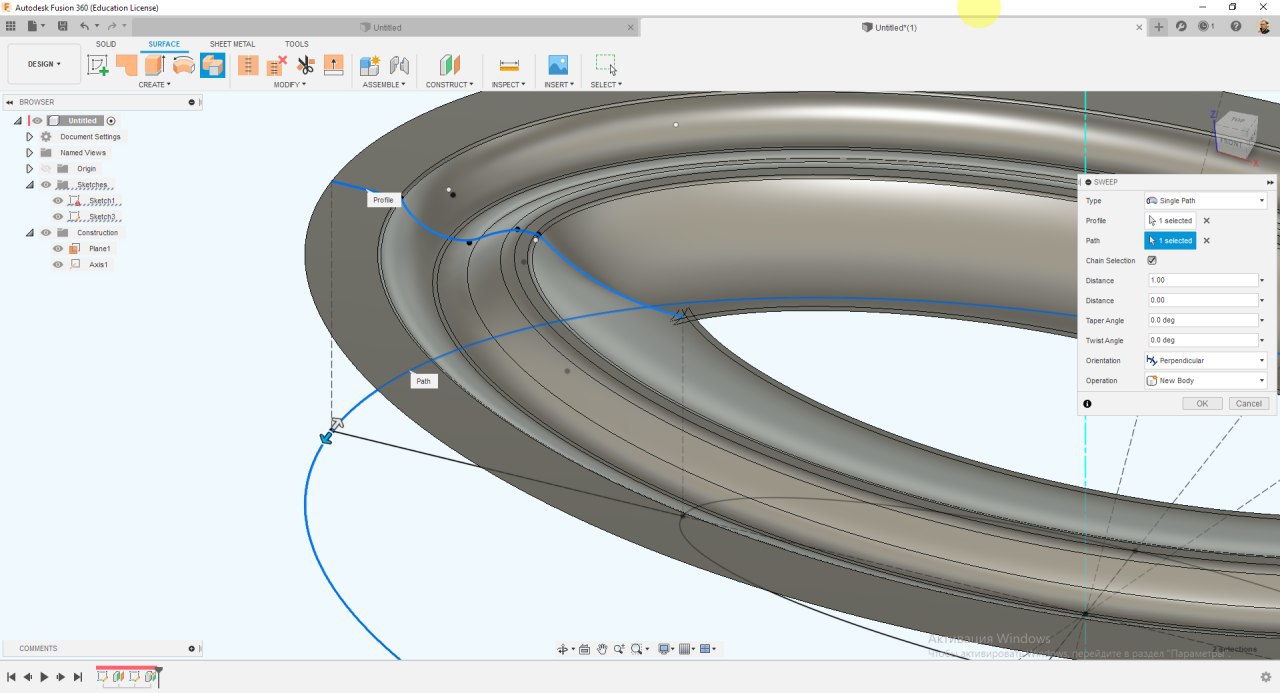This screenshot has width=1280, height=693.
Task: Select the Create Sketch tool
Action: (x=98, y=65)
